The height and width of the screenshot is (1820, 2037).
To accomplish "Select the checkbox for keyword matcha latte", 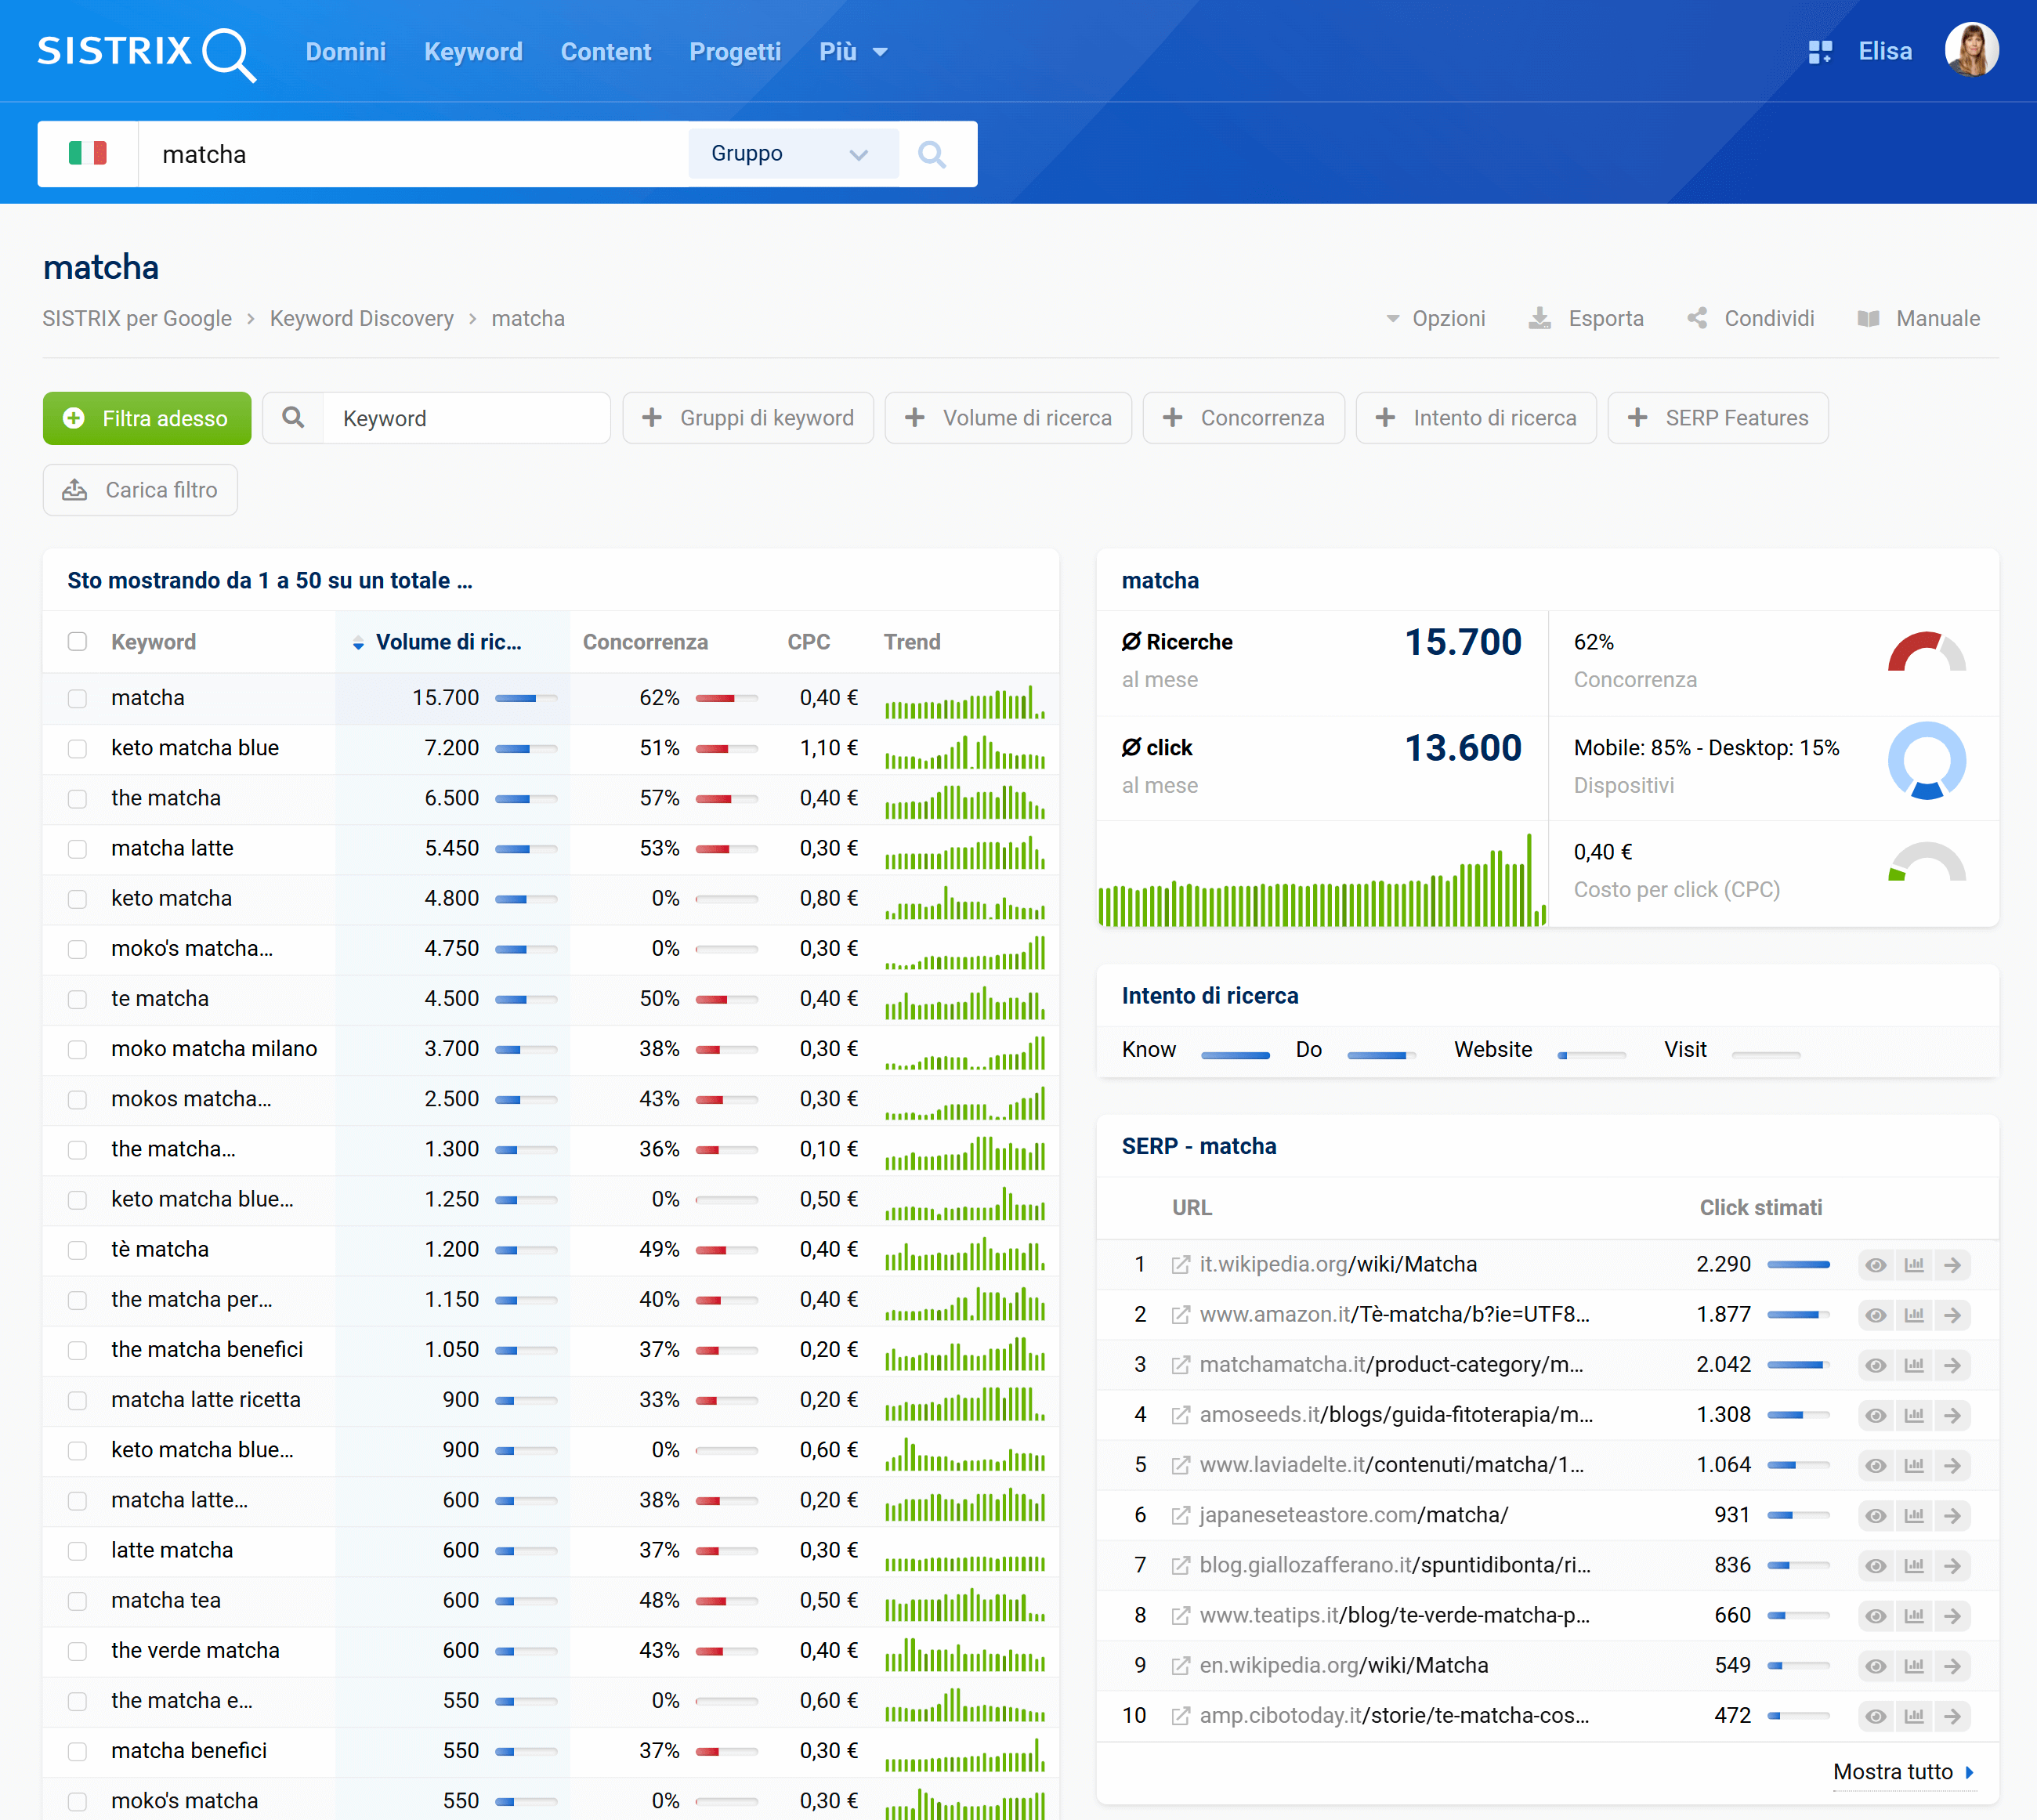I will [77, 848].
